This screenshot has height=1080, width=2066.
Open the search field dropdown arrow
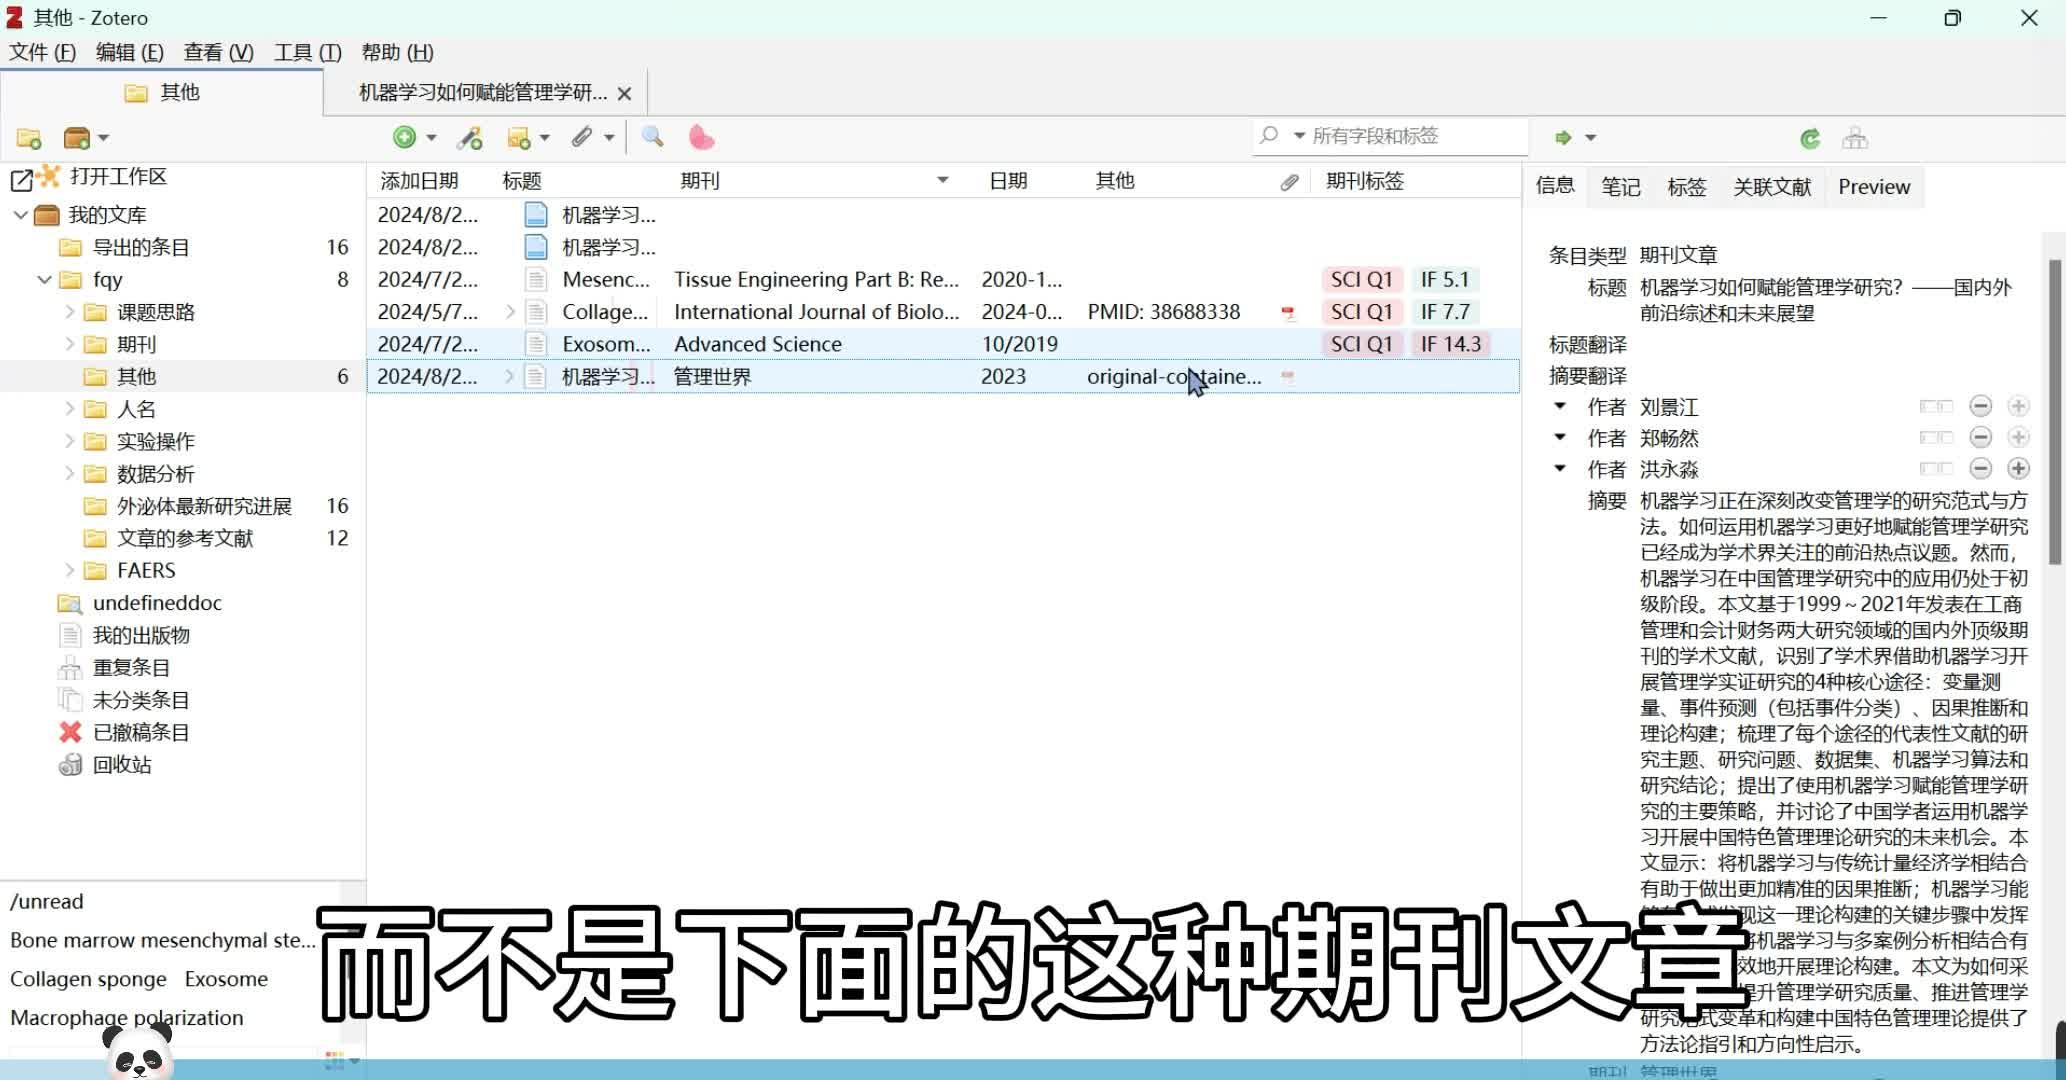coord(1300,136)
